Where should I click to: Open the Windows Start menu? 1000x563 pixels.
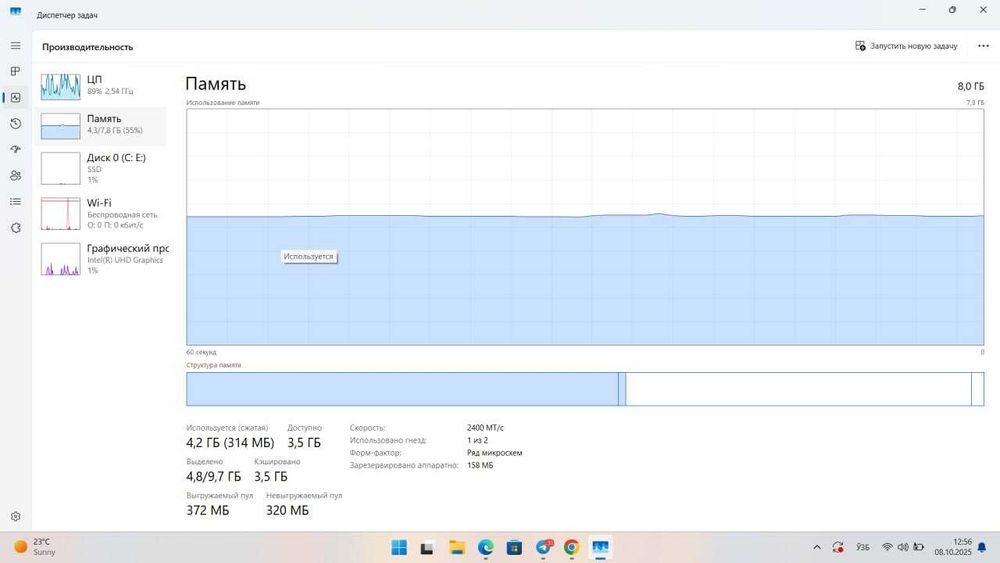(x=399, y=548)
